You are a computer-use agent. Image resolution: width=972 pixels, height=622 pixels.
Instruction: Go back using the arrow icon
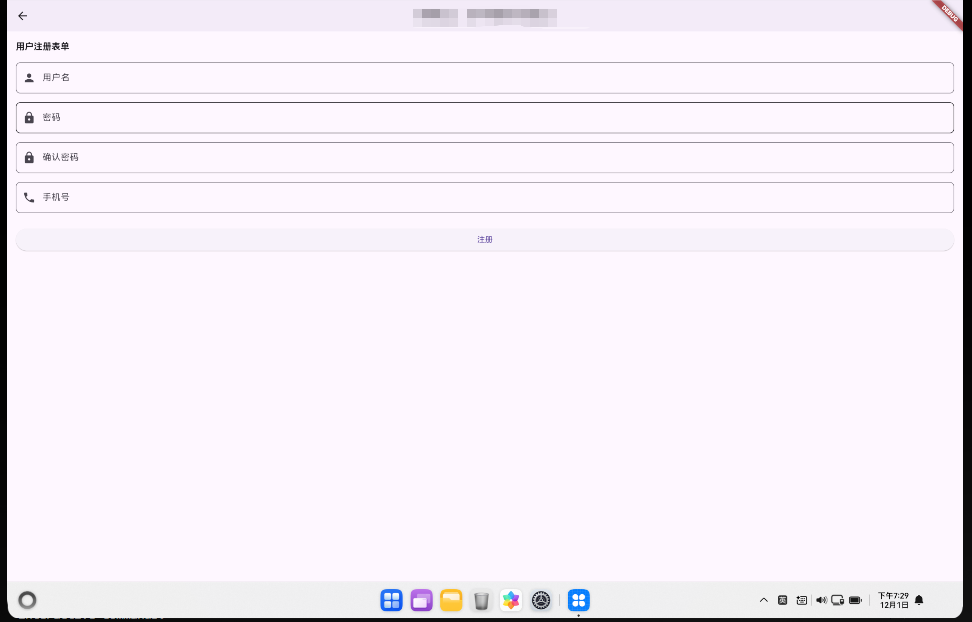(23, 16)
